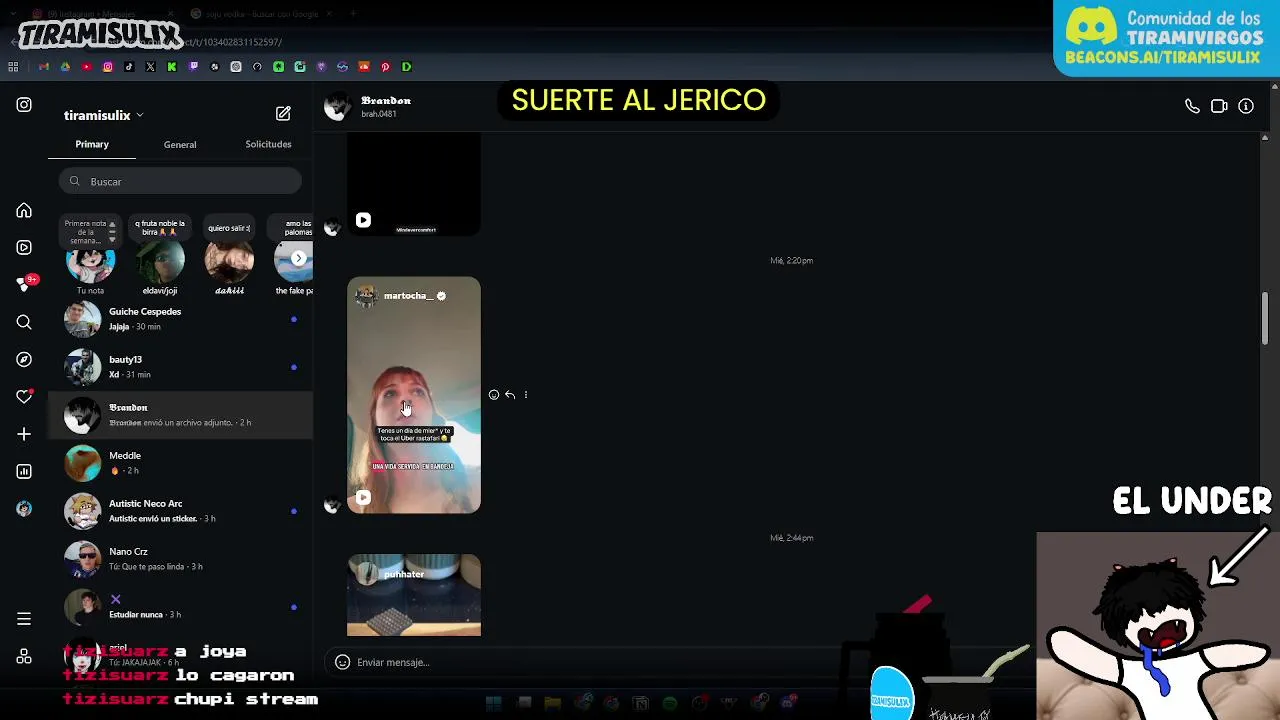1280x720 pixels.
Task: Open the Pinterest bookmark
Action: (385, 67)
